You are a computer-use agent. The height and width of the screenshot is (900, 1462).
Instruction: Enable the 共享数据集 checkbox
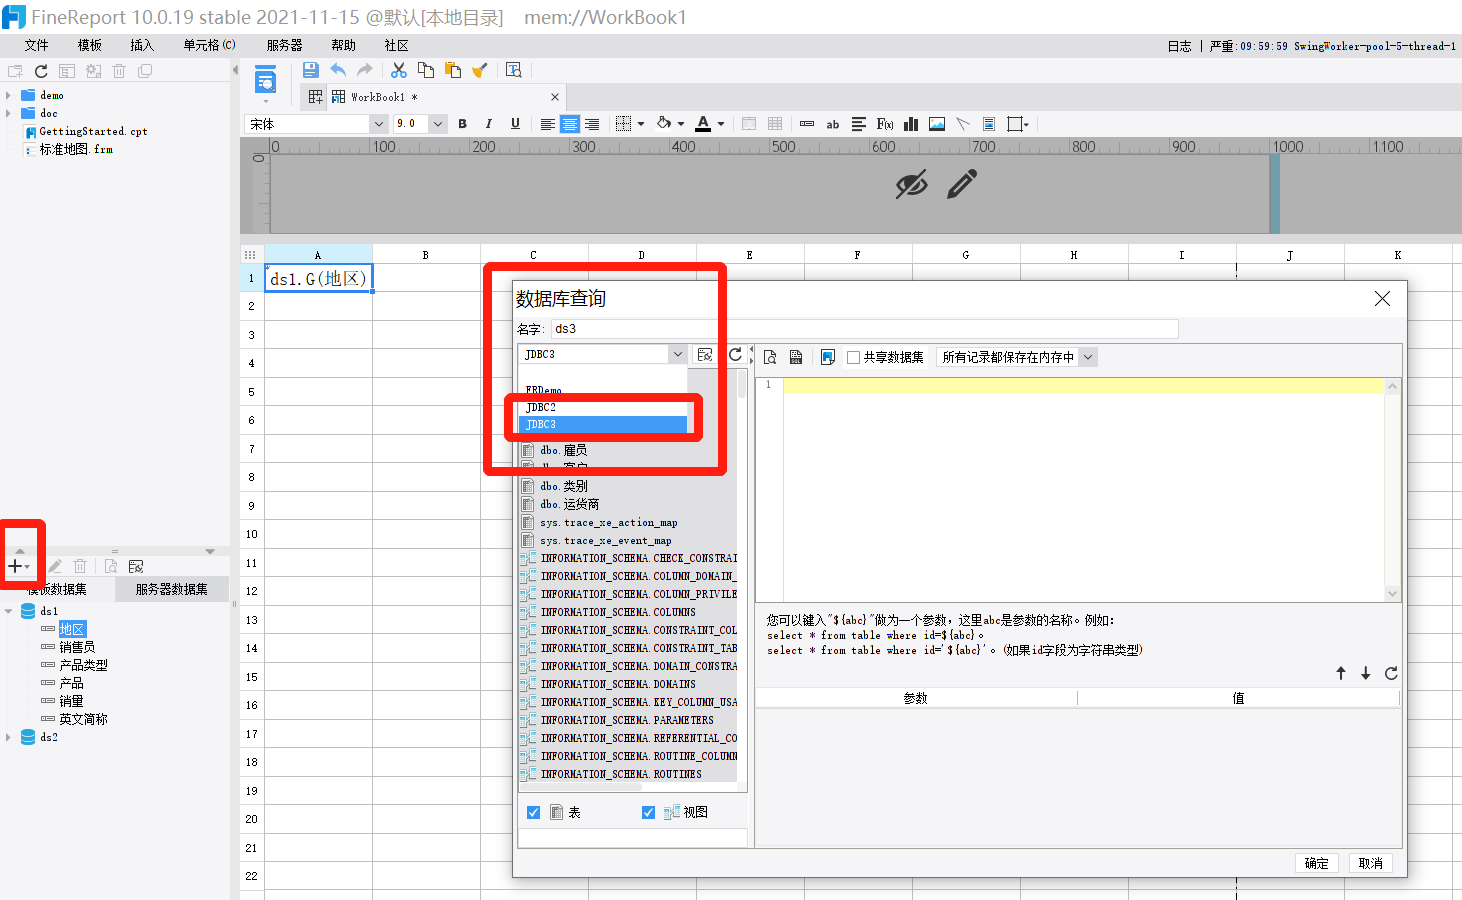pyautogui.click(x=854, y=357)
